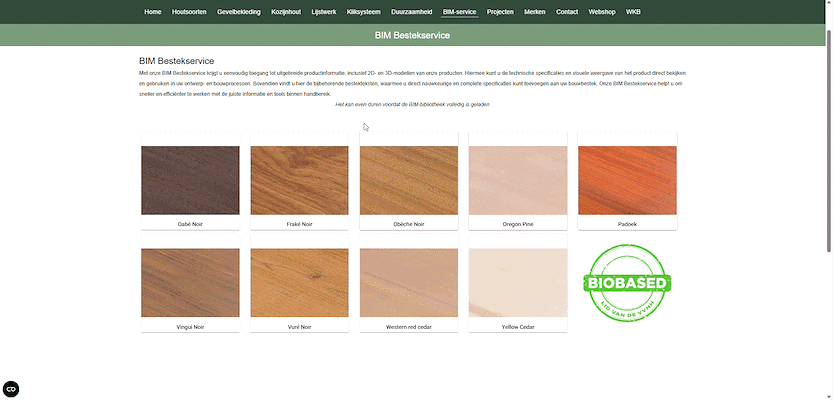Choose the Obèche Noir wood texture

[408, 180]
